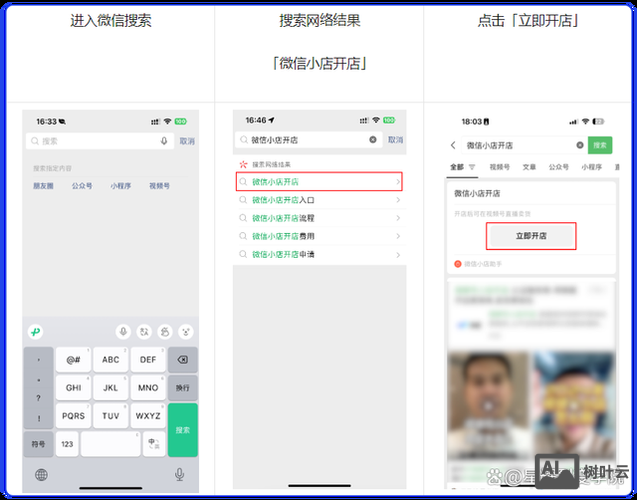Tap the space bar key
The image size is (637, 500).
click(x=110, y=444)
